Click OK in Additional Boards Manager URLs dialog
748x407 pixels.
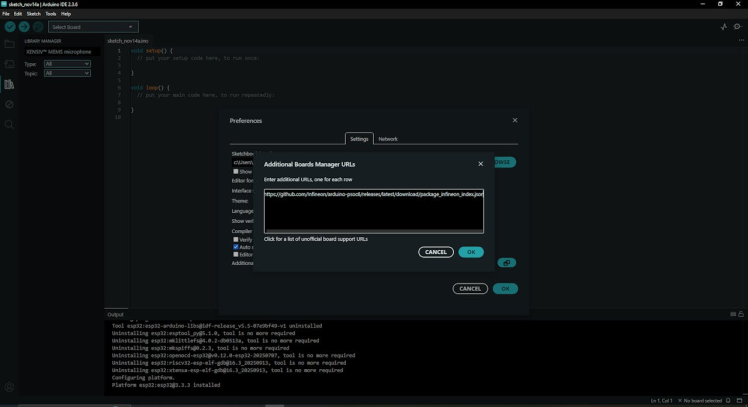471,252
